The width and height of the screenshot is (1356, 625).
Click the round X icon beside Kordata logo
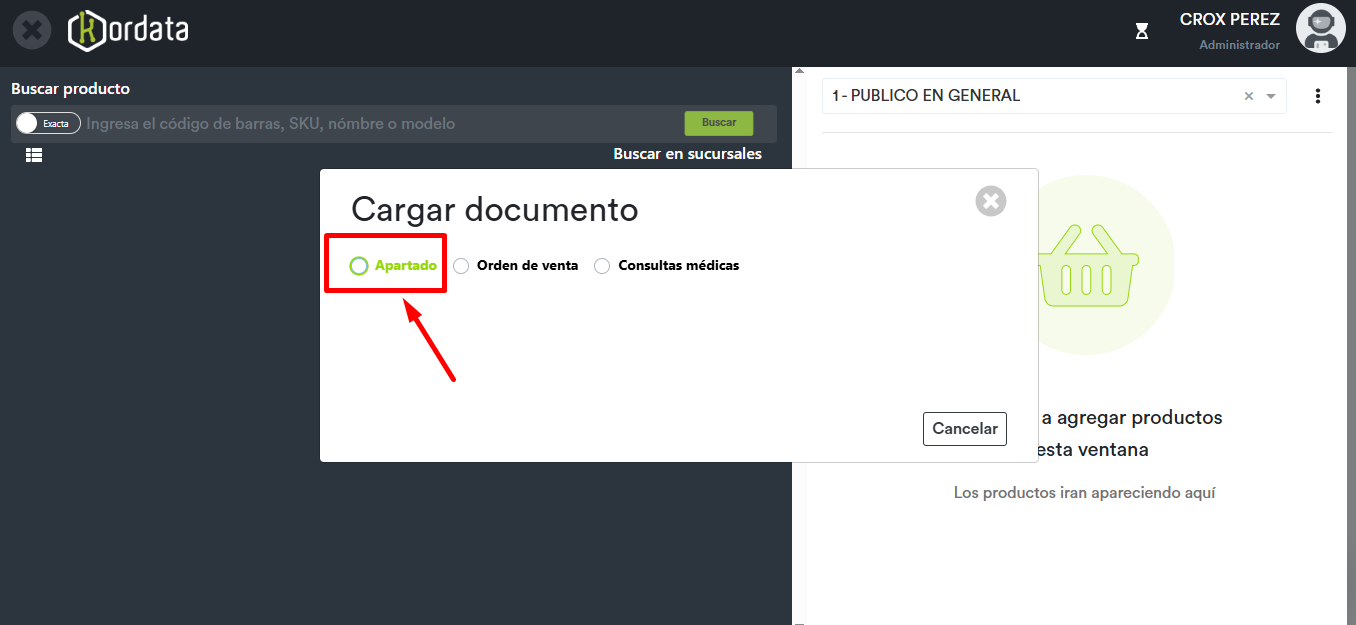coord(32,30)
